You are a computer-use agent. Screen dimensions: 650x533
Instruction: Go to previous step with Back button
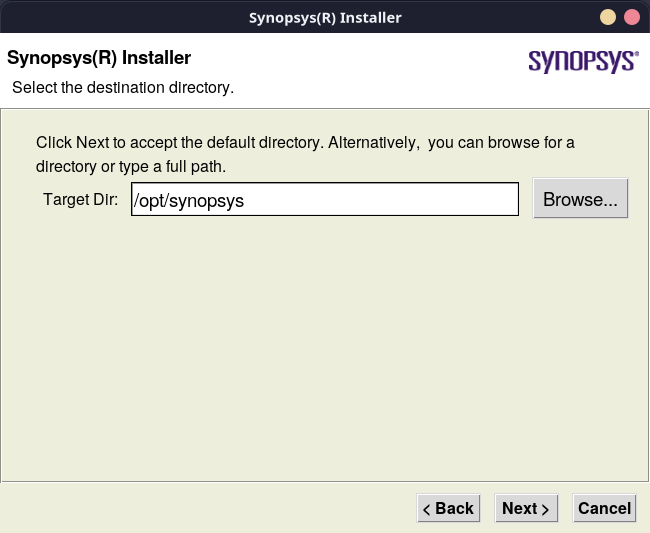point(448,508)
